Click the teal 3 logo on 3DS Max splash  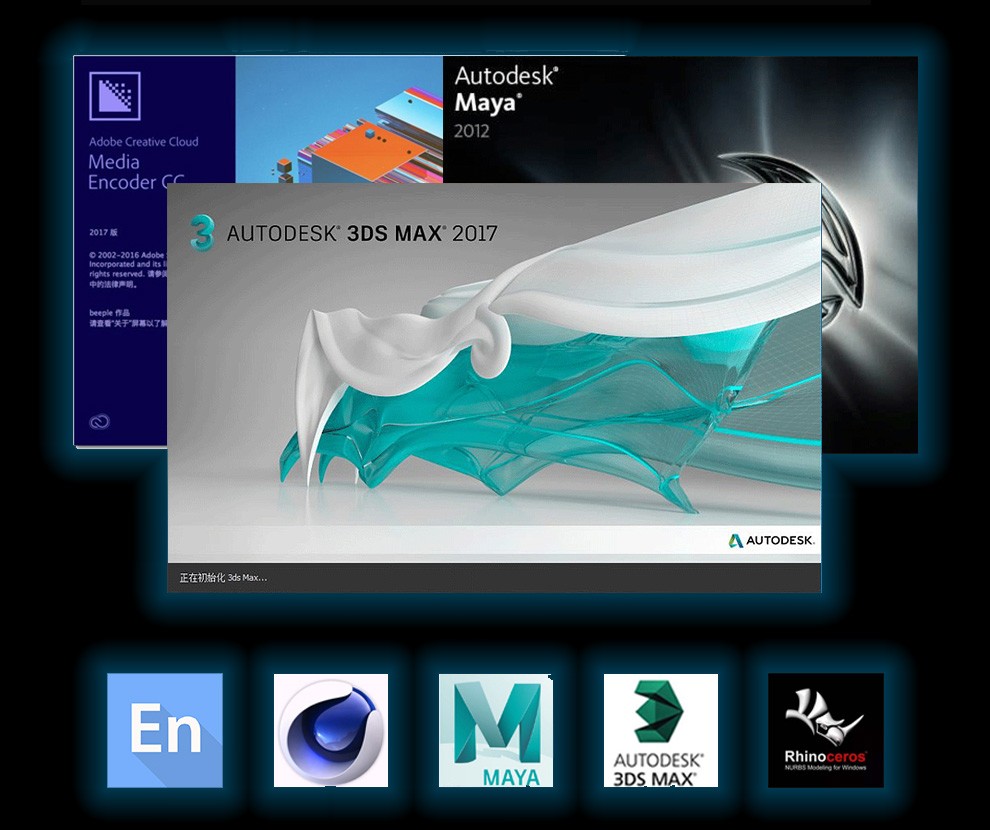(x=202, y=233)
